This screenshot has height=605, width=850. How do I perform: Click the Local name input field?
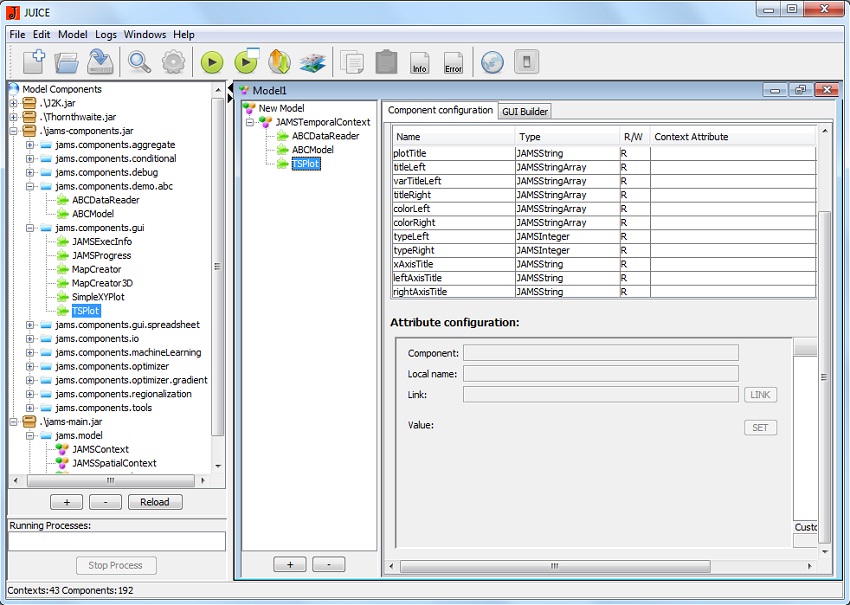(x=600, y=374)
